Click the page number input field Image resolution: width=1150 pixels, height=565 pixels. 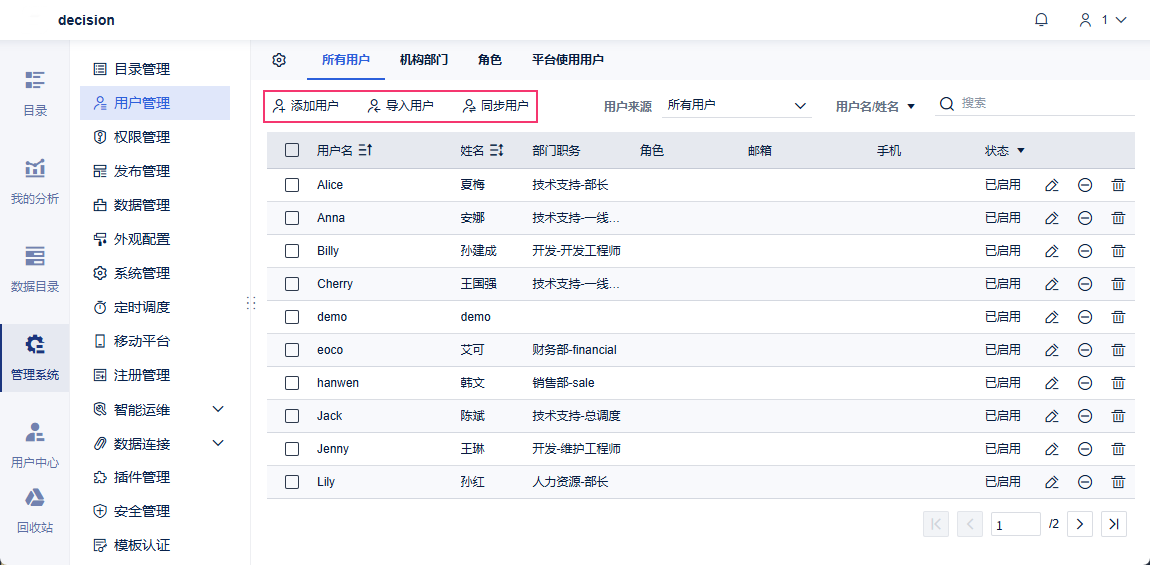[1015, 524]
